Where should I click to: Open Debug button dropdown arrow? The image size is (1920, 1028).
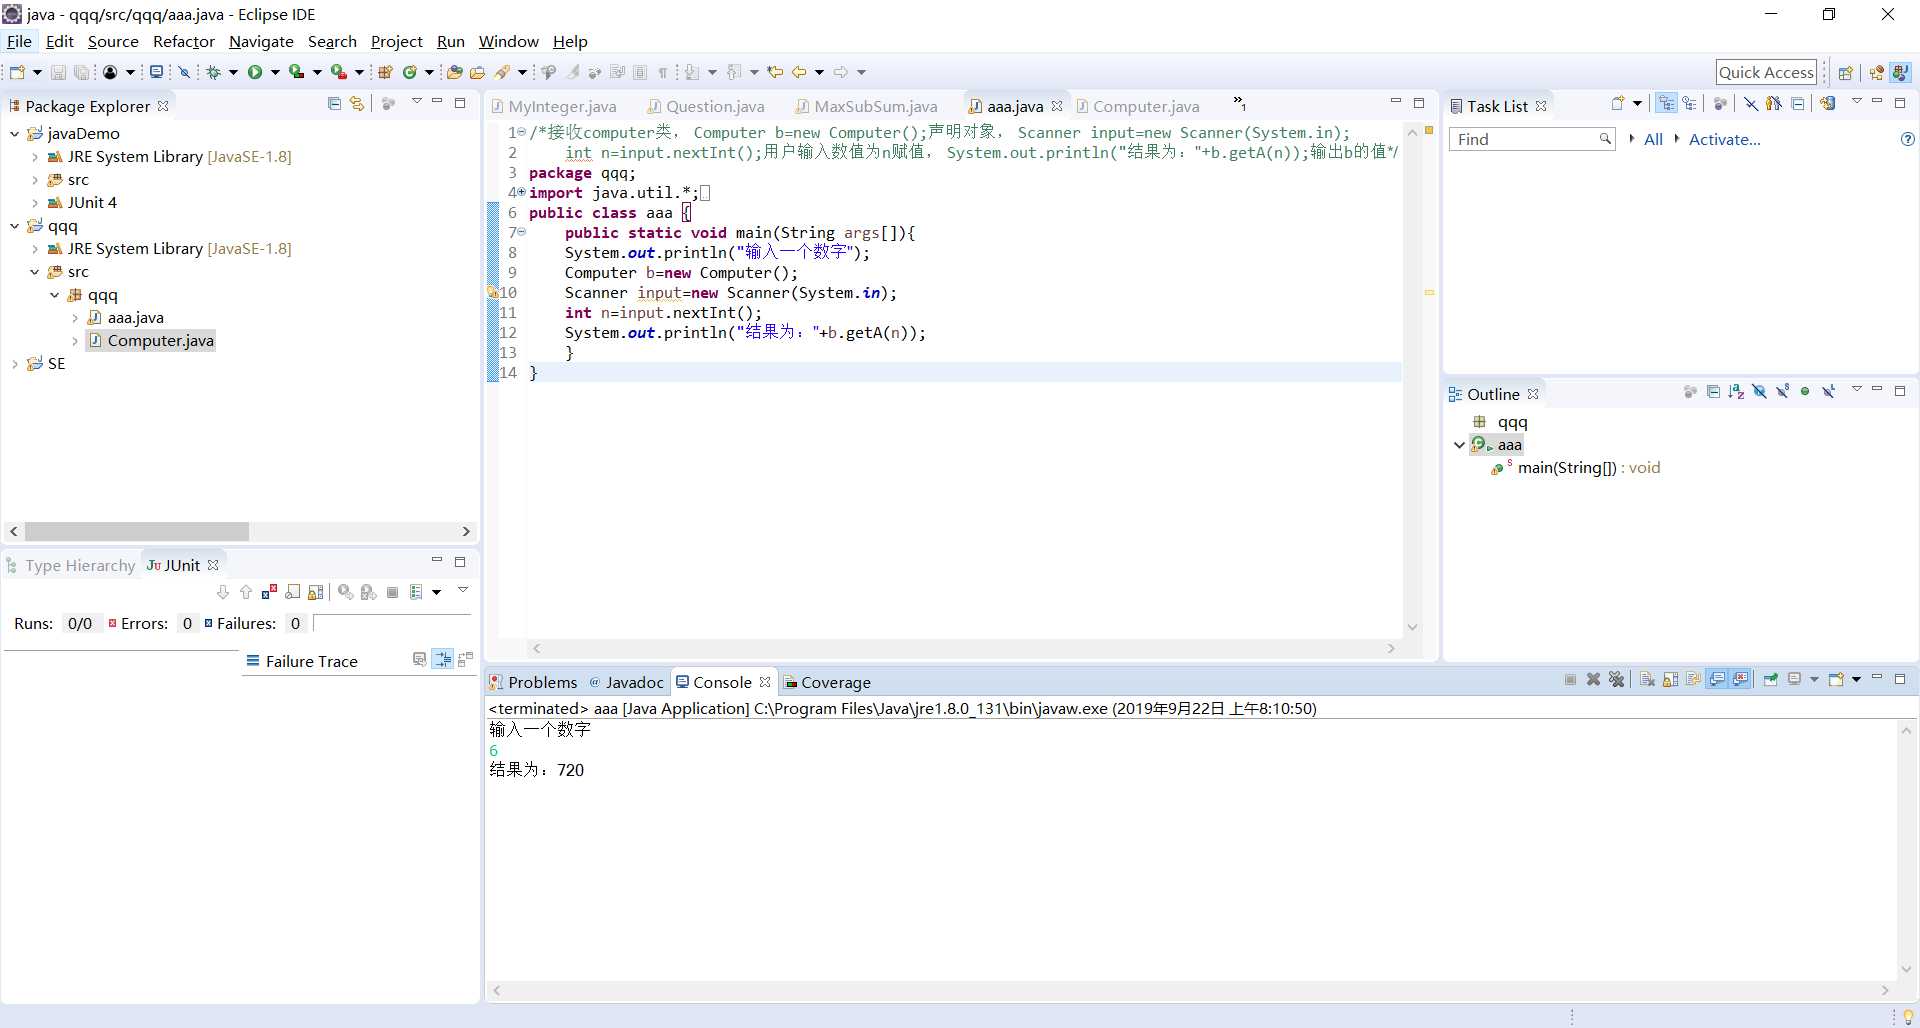233,72
